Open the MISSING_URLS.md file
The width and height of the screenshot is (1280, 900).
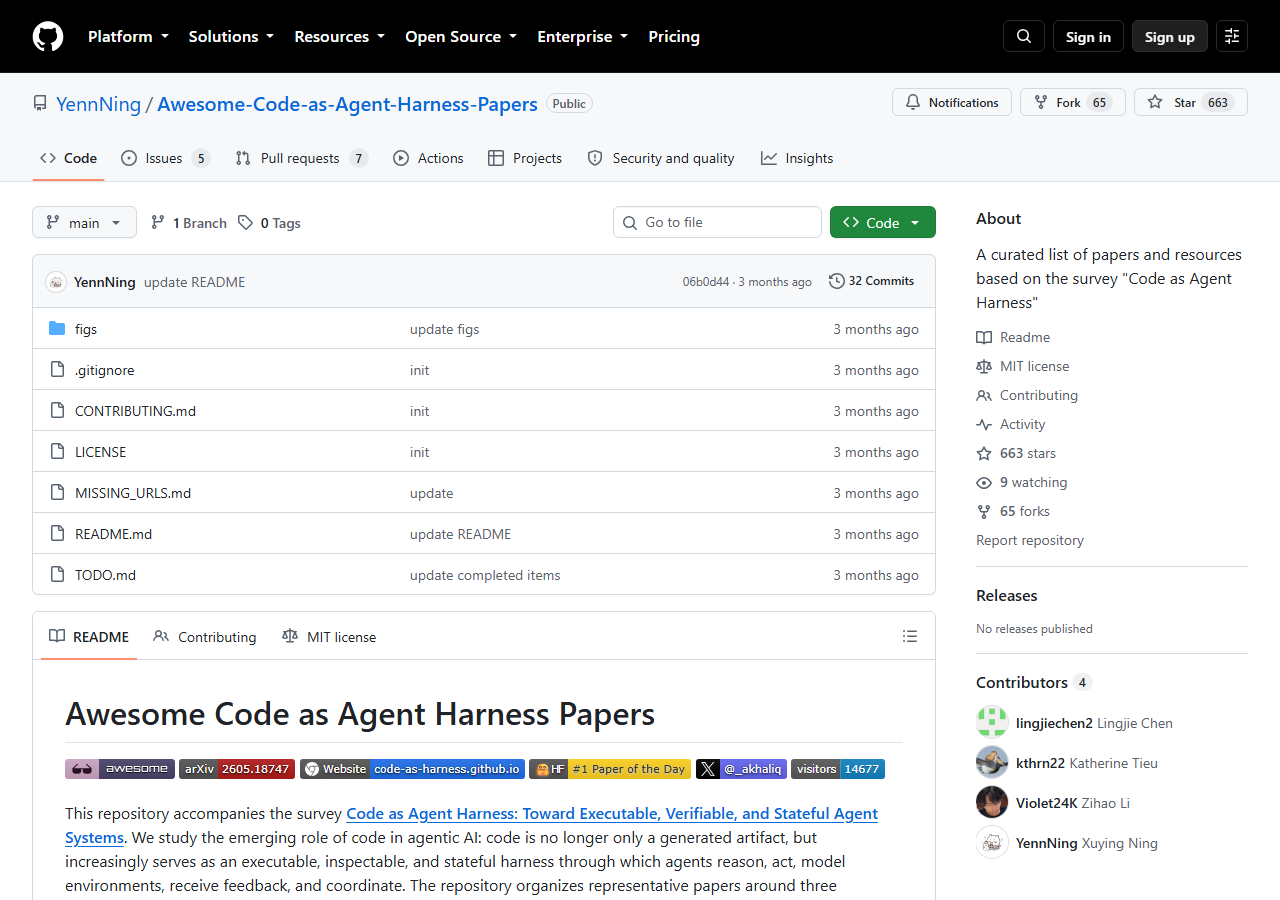point(133,493)
